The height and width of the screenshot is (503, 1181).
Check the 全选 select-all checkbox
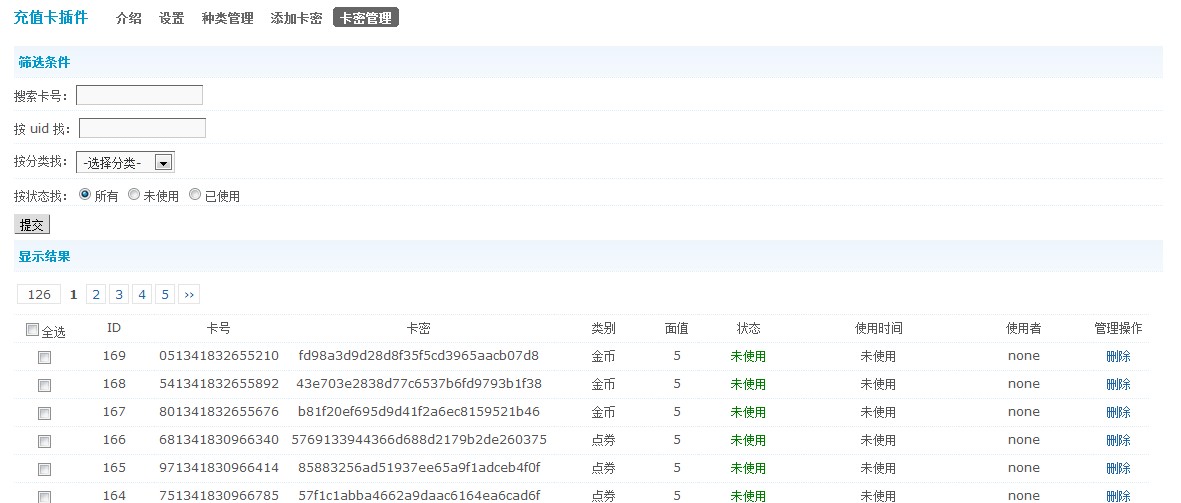[32, 330]
